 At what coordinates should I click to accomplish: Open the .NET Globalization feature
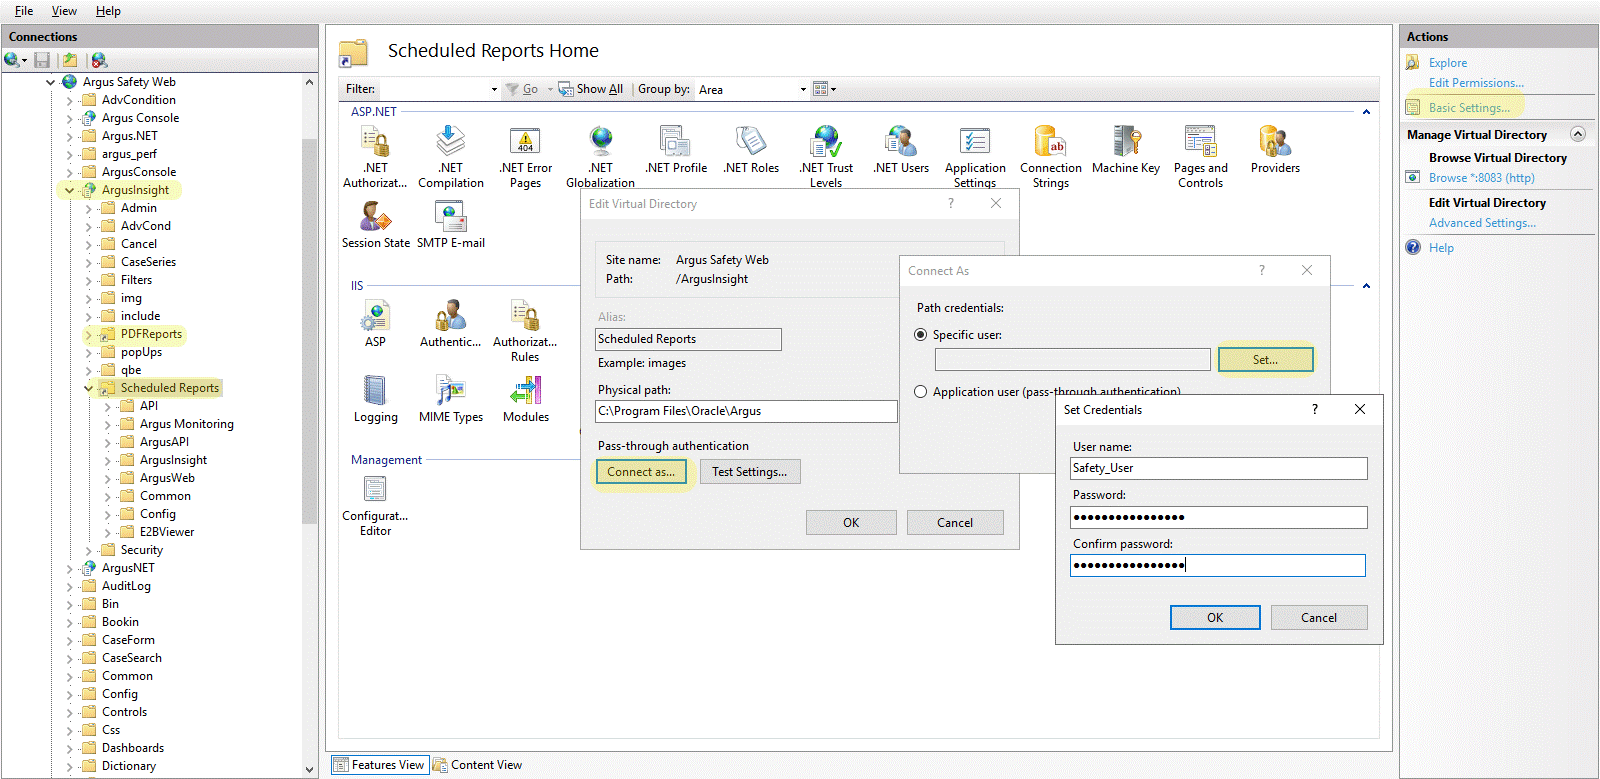(600, 157)
